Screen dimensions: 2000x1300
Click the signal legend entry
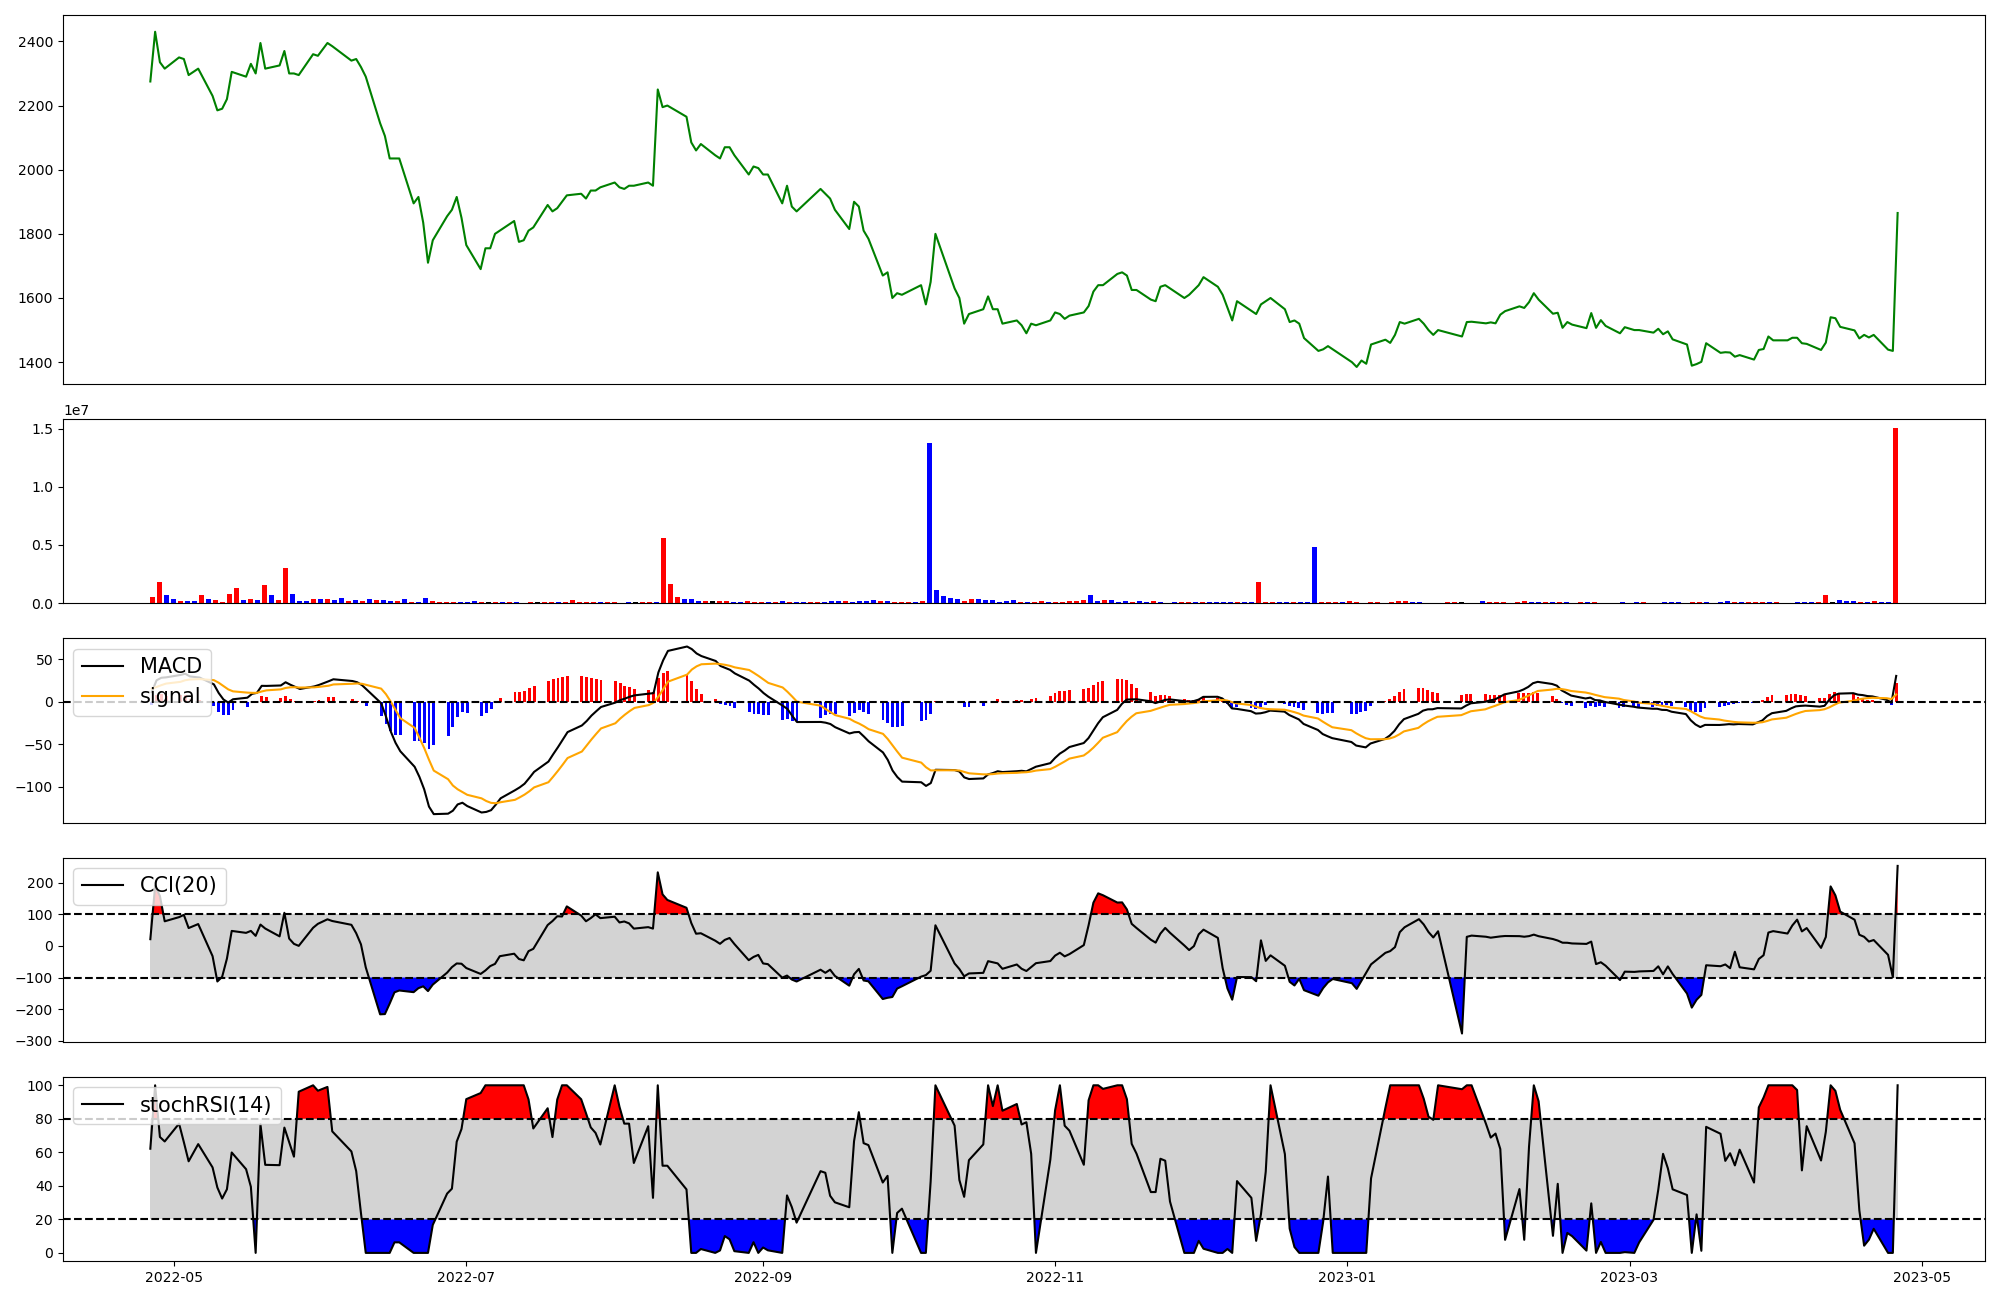point(169,696)
